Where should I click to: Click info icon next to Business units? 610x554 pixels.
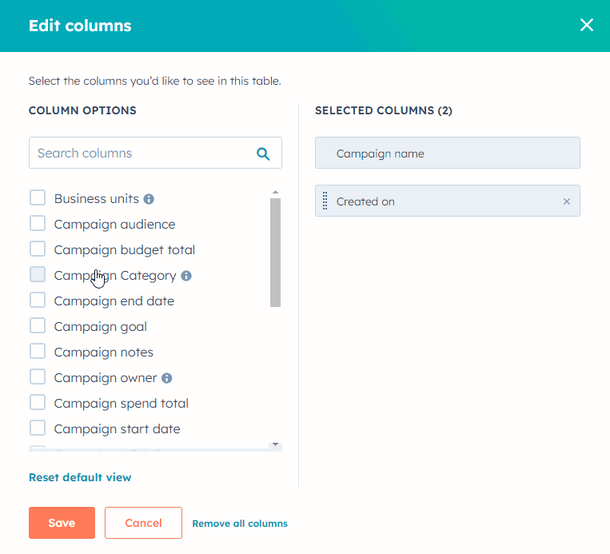[x=149, y=199]
